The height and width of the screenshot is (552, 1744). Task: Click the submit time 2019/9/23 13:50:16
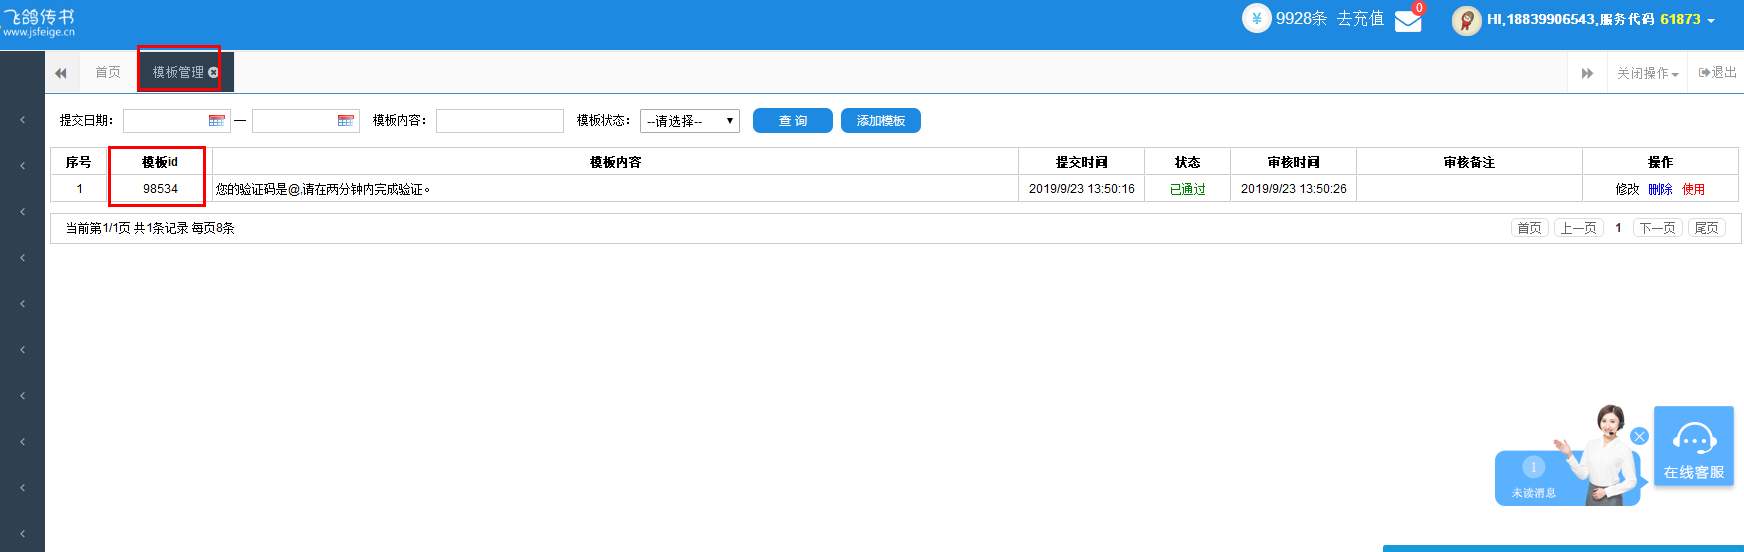[1082, 189]
